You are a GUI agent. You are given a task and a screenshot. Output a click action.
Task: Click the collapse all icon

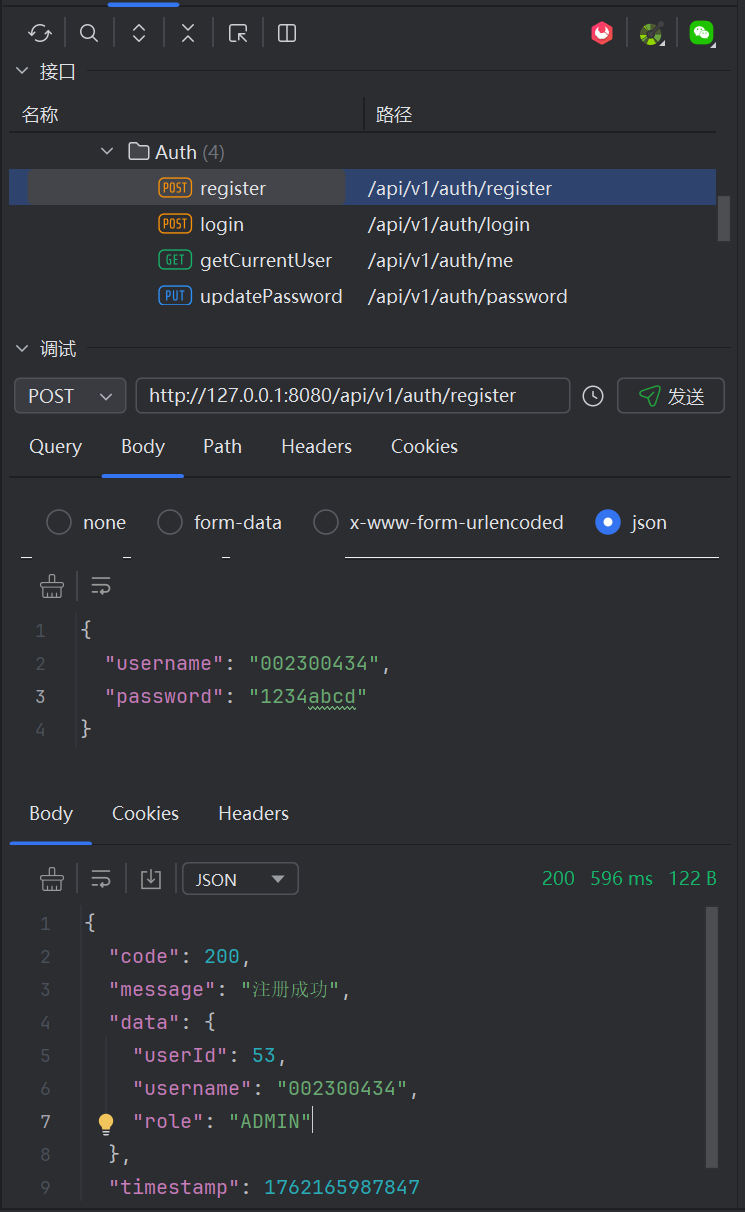click(x=188, y=33)
